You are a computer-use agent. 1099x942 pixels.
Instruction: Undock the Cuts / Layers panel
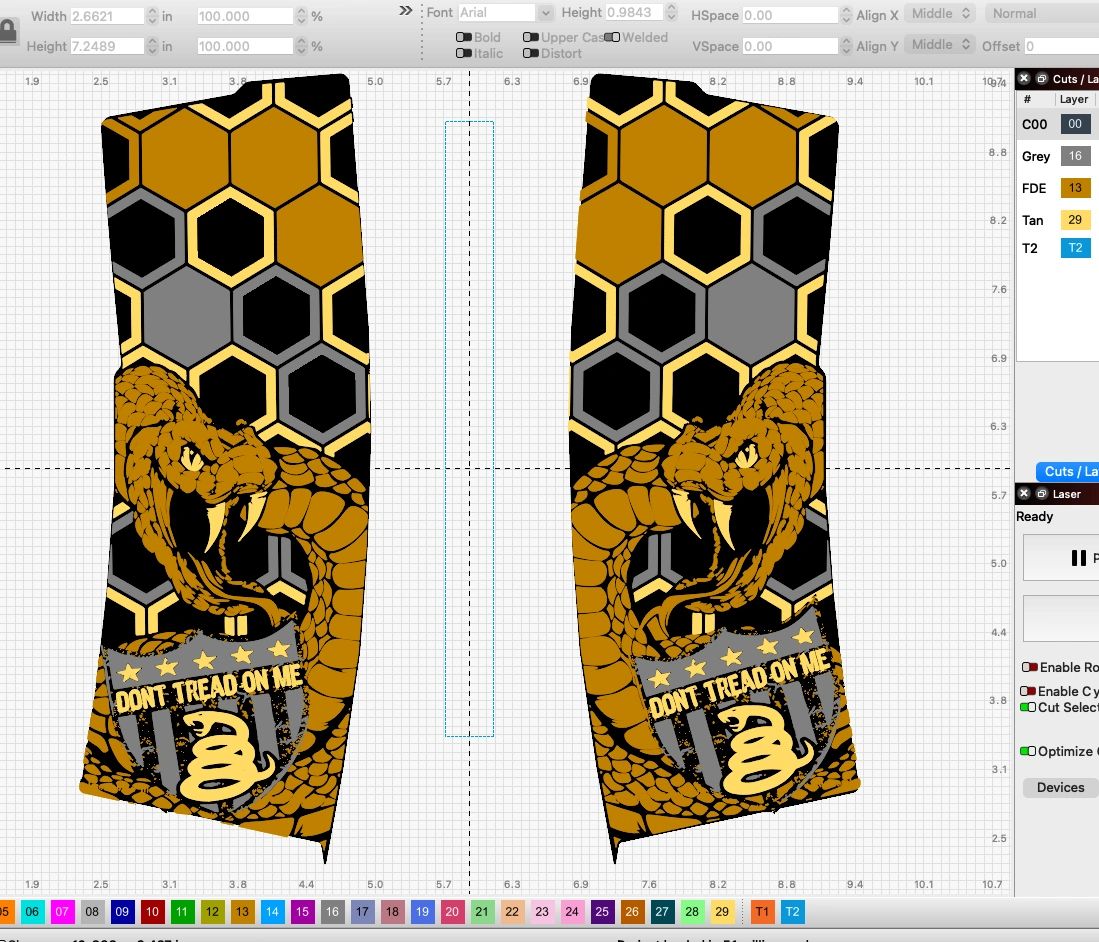click(1041, 78)
